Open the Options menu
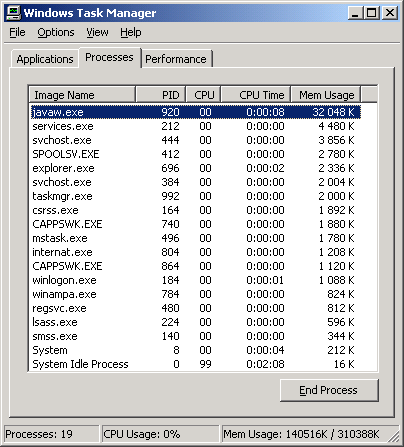The height and width of the screenshot is (447, 404). click(56, 32)
